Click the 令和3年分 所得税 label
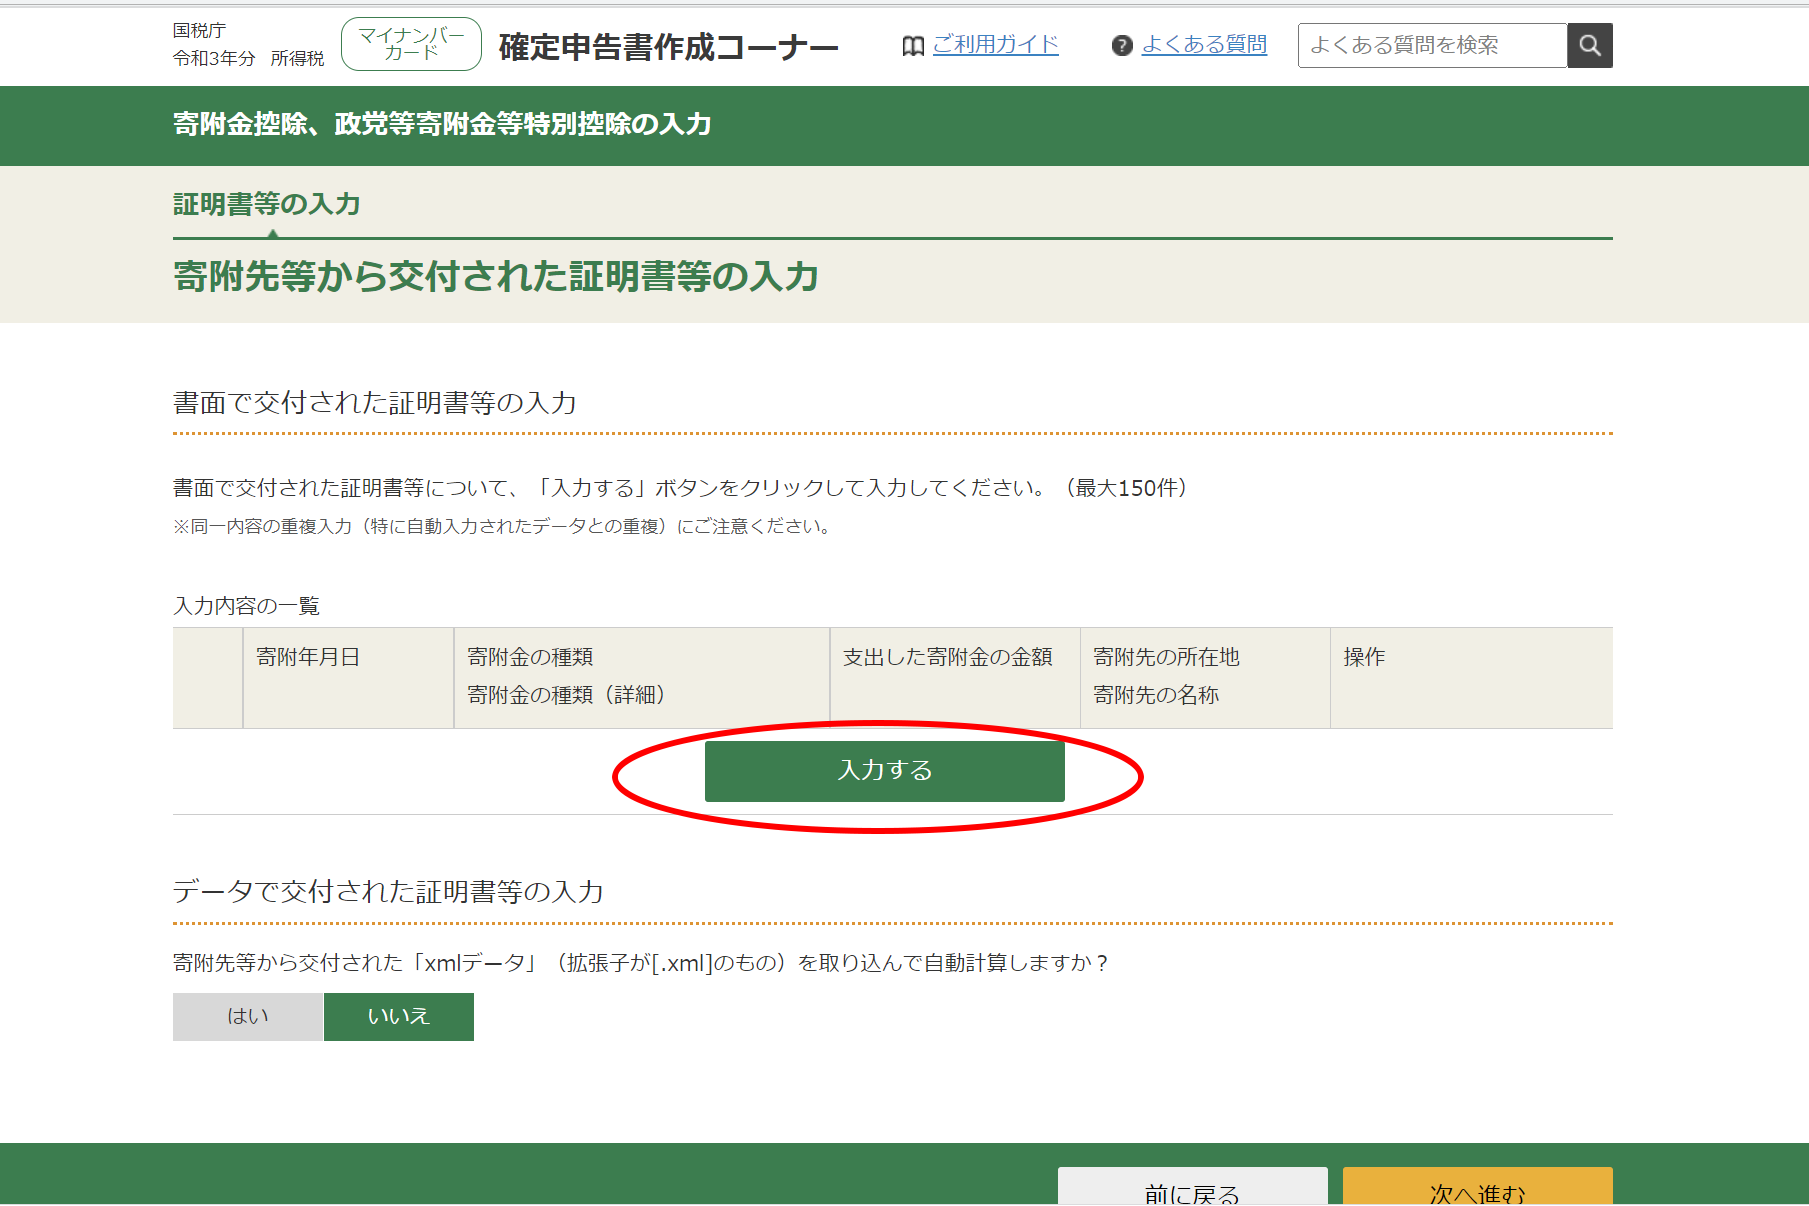Image resolution: width=1809 pixels, height=1206 pixels. 249,59
